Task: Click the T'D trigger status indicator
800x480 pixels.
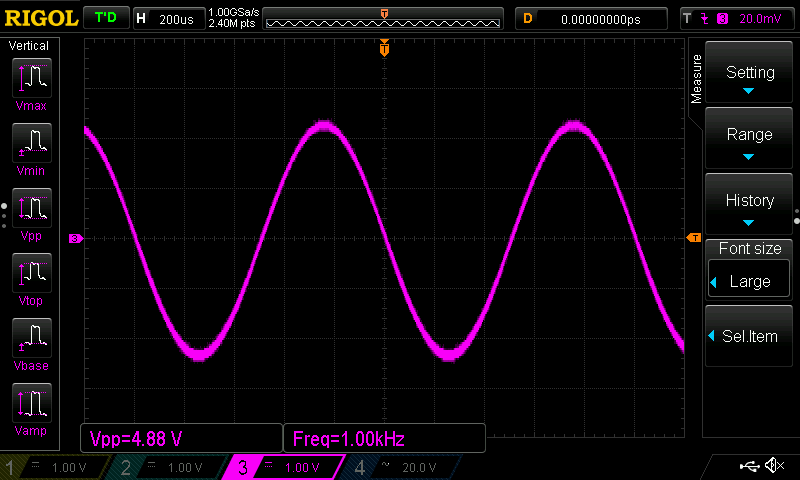Action: [106, 18]
